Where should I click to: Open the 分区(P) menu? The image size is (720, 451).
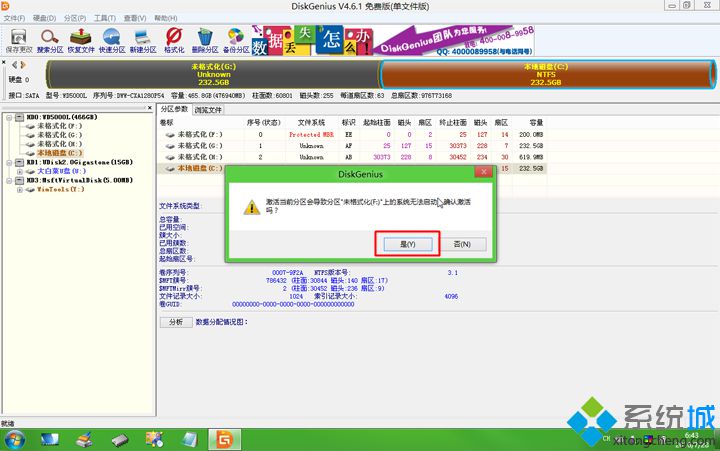coord(75,18)
